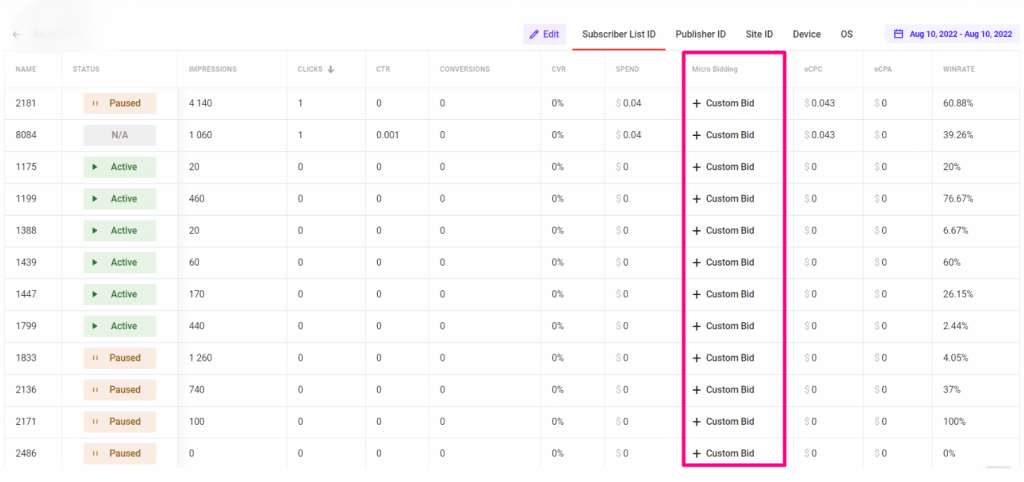The width and height of the screenshot is (1024, 482).
Task: Click the plus icon for row 1175
Action: tap(697, 167)
